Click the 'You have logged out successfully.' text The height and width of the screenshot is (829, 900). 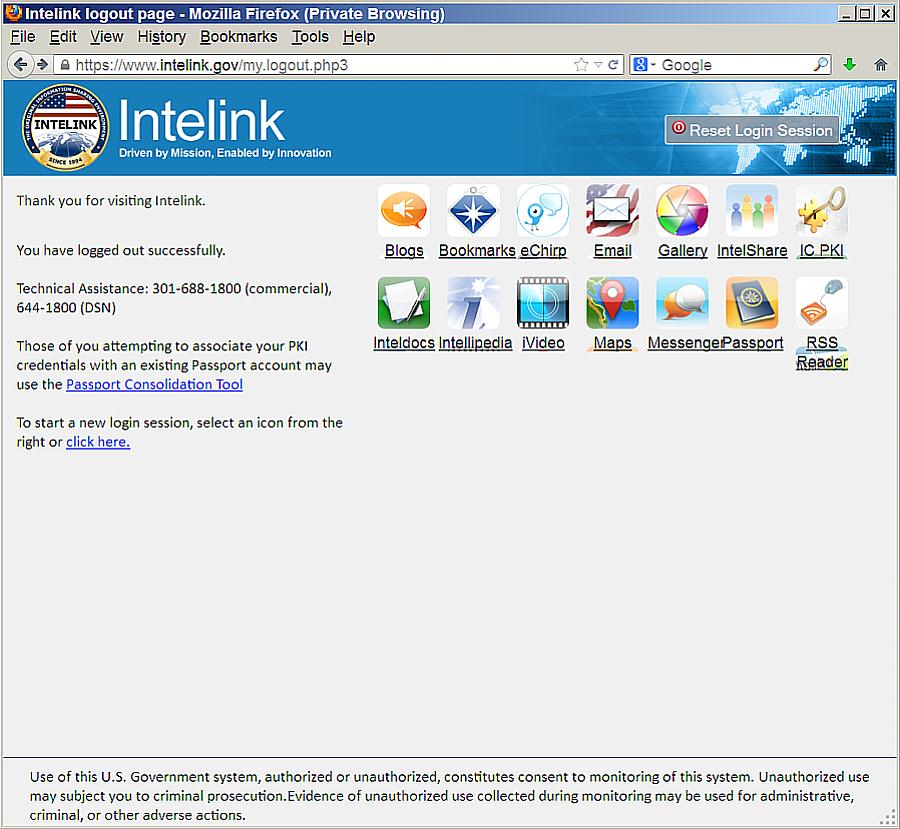click(x=121, y=250)
